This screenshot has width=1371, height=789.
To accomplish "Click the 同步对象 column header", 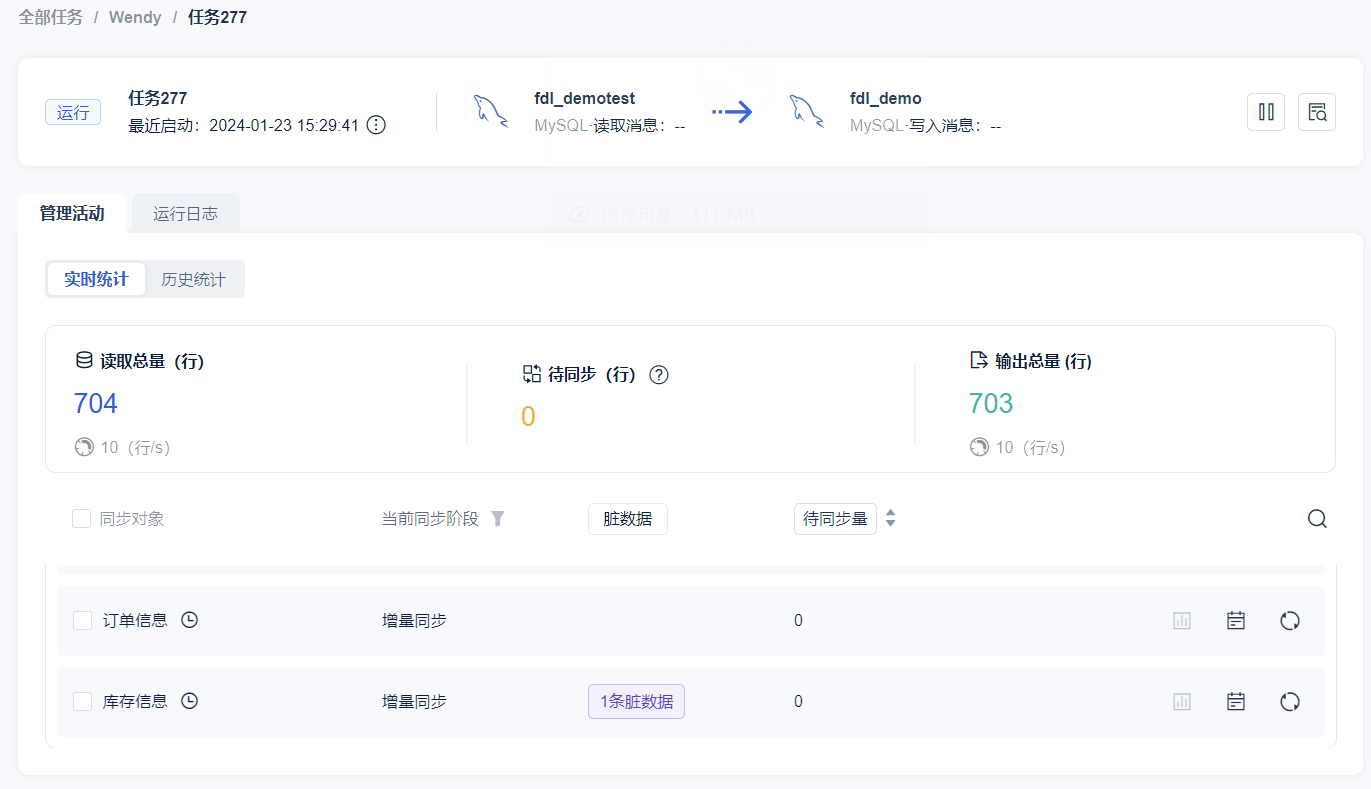I will tap(132, 519).
